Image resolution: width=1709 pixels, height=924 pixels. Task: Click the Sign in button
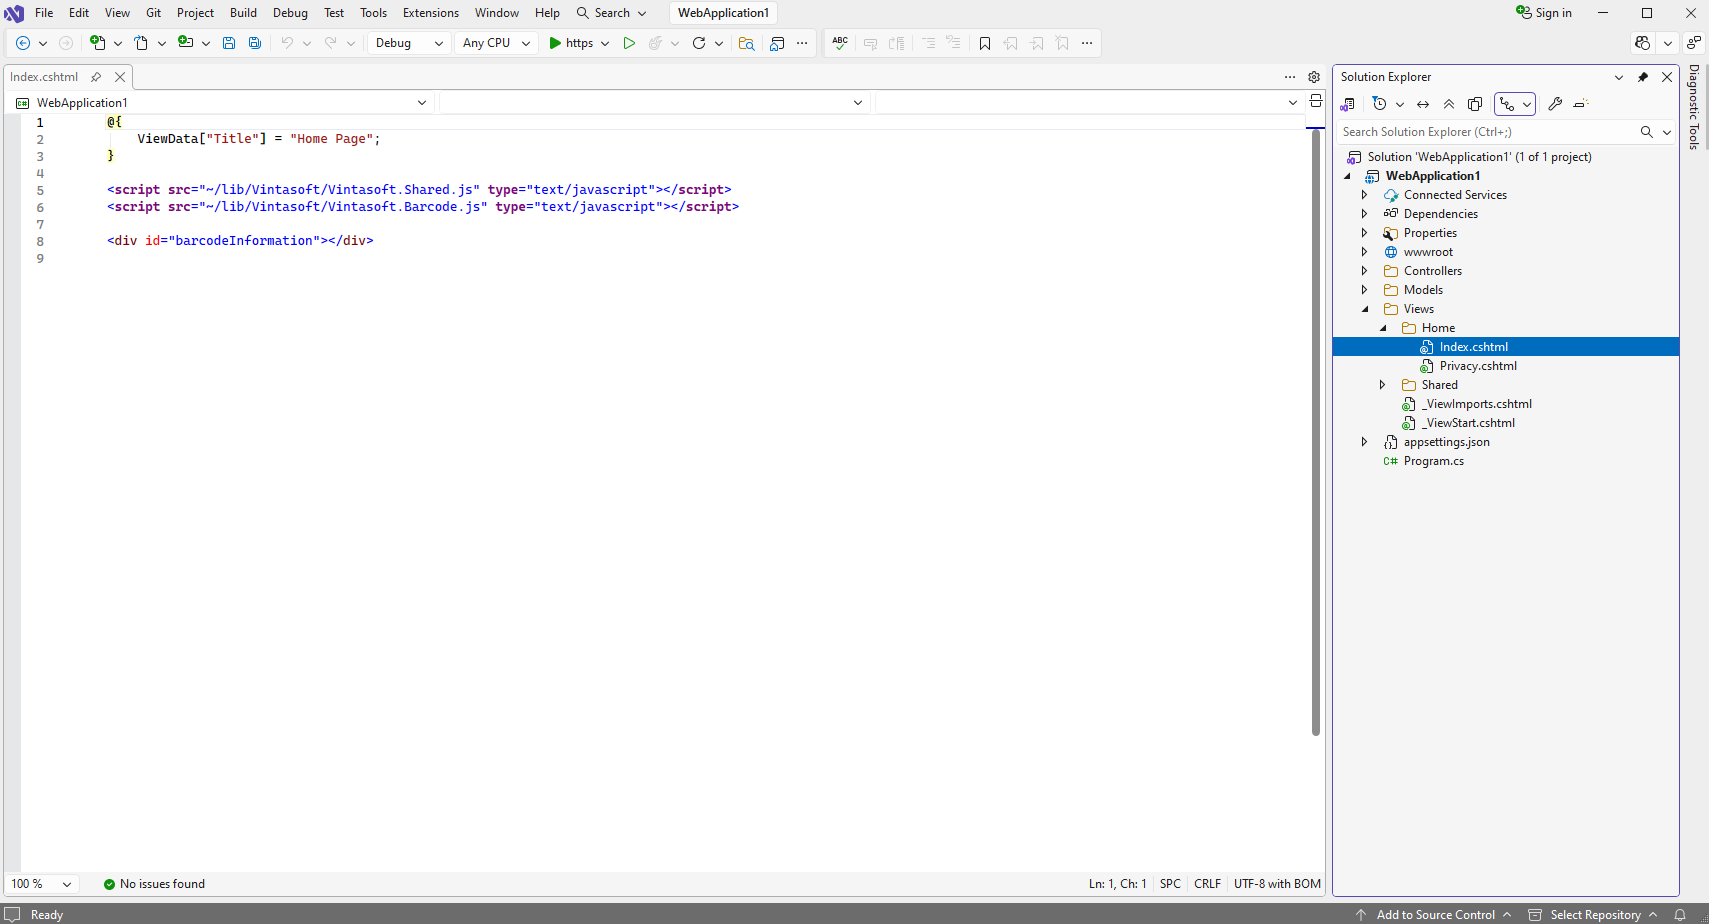pos(1544,13)
